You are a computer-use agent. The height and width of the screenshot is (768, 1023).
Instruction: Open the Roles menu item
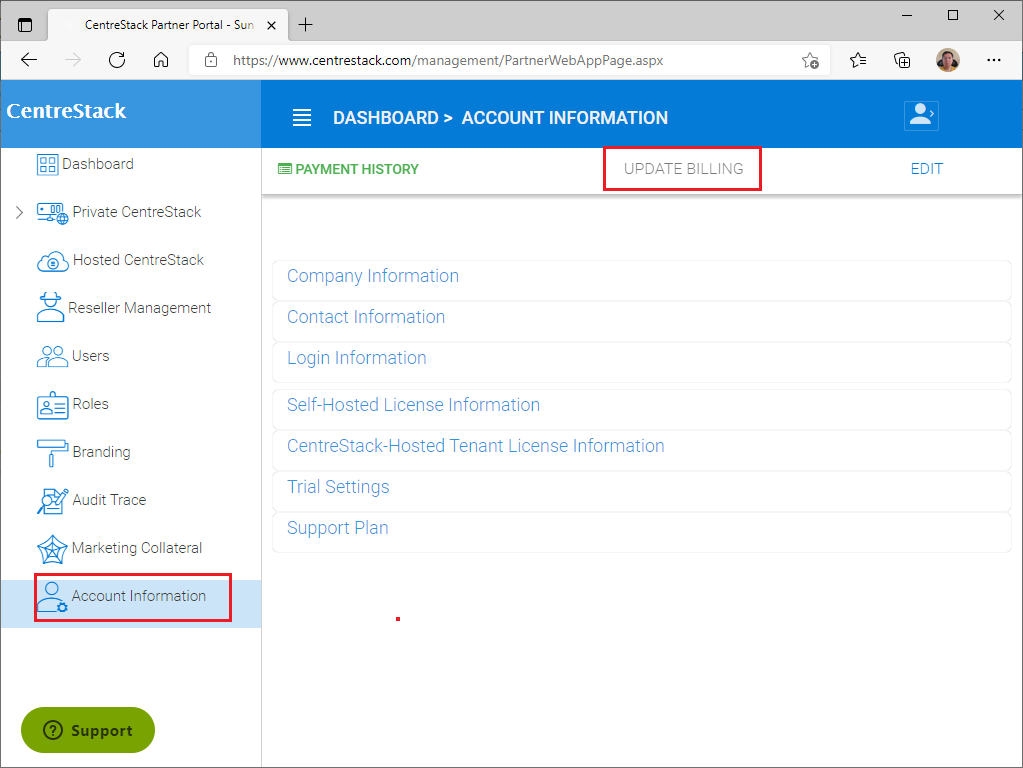[91, 404]
